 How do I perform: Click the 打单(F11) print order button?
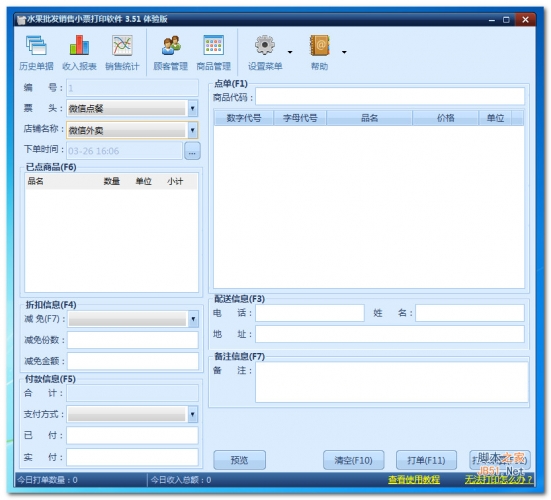(x=426, y=460)
